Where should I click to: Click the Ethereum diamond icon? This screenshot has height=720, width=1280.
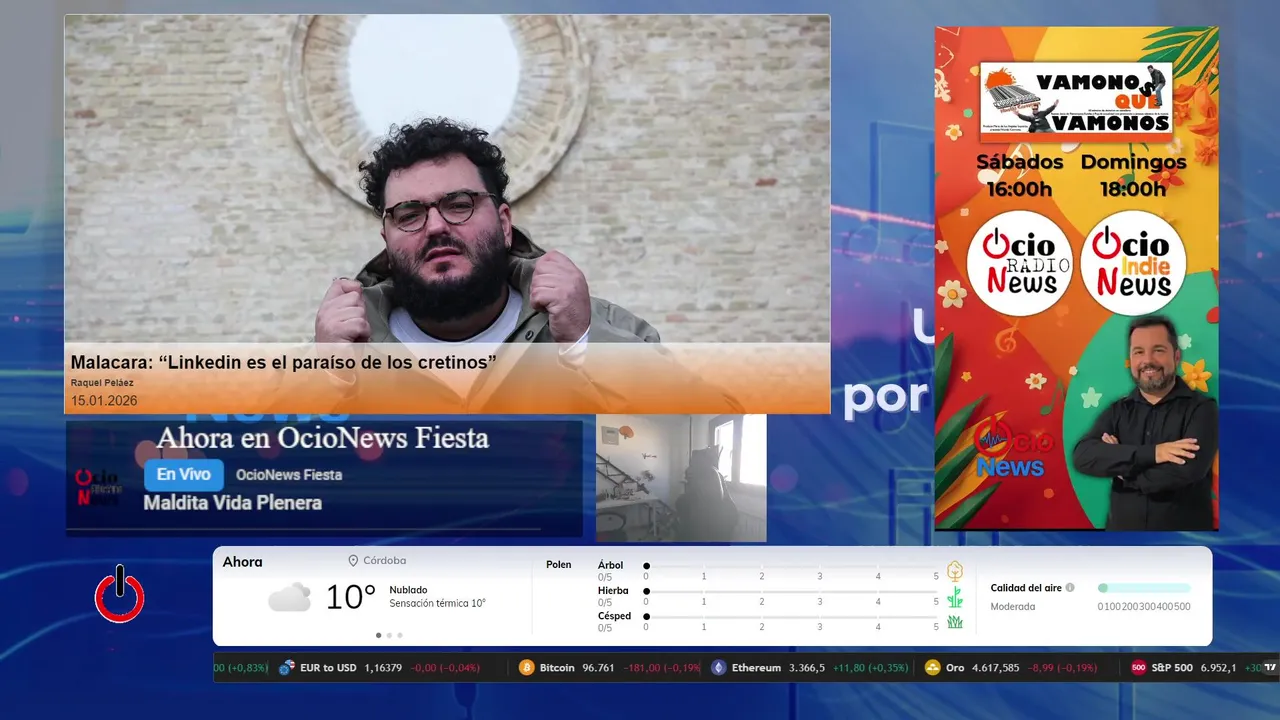(x=718, y=668)
